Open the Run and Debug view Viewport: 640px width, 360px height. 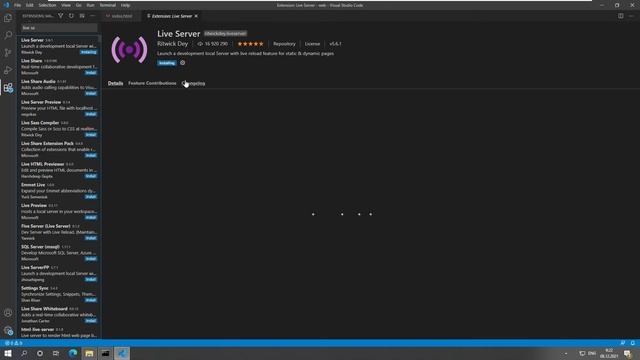click(x=8, y=70)
